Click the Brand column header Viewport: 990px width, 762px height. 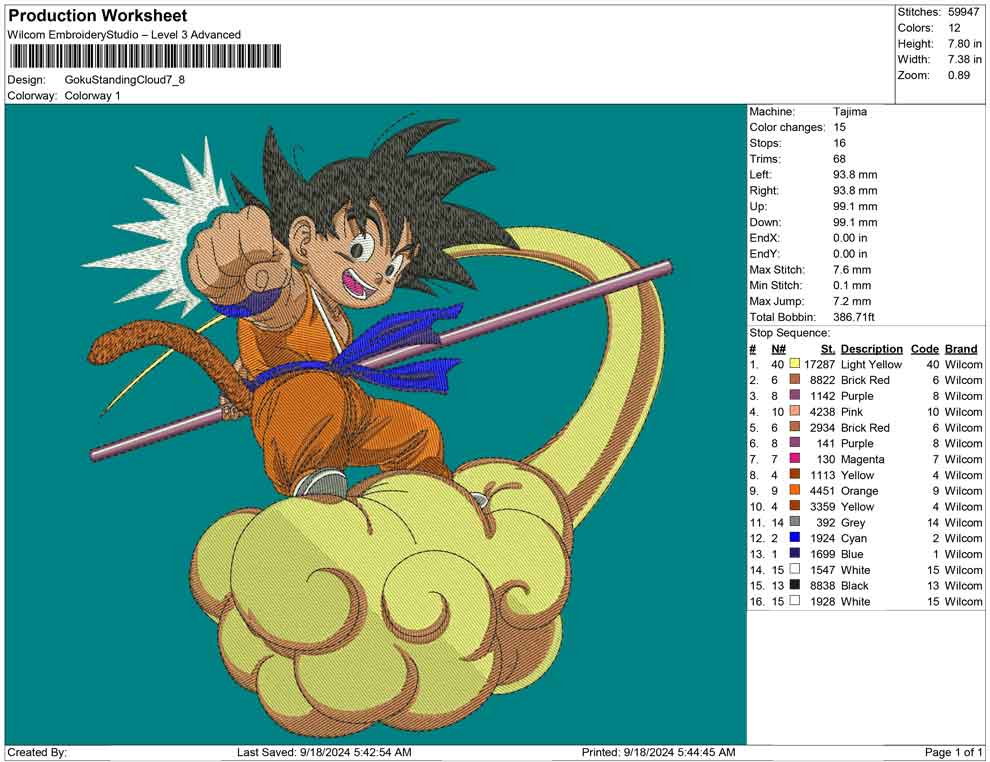pyautogui.click(x=961, y=348)
